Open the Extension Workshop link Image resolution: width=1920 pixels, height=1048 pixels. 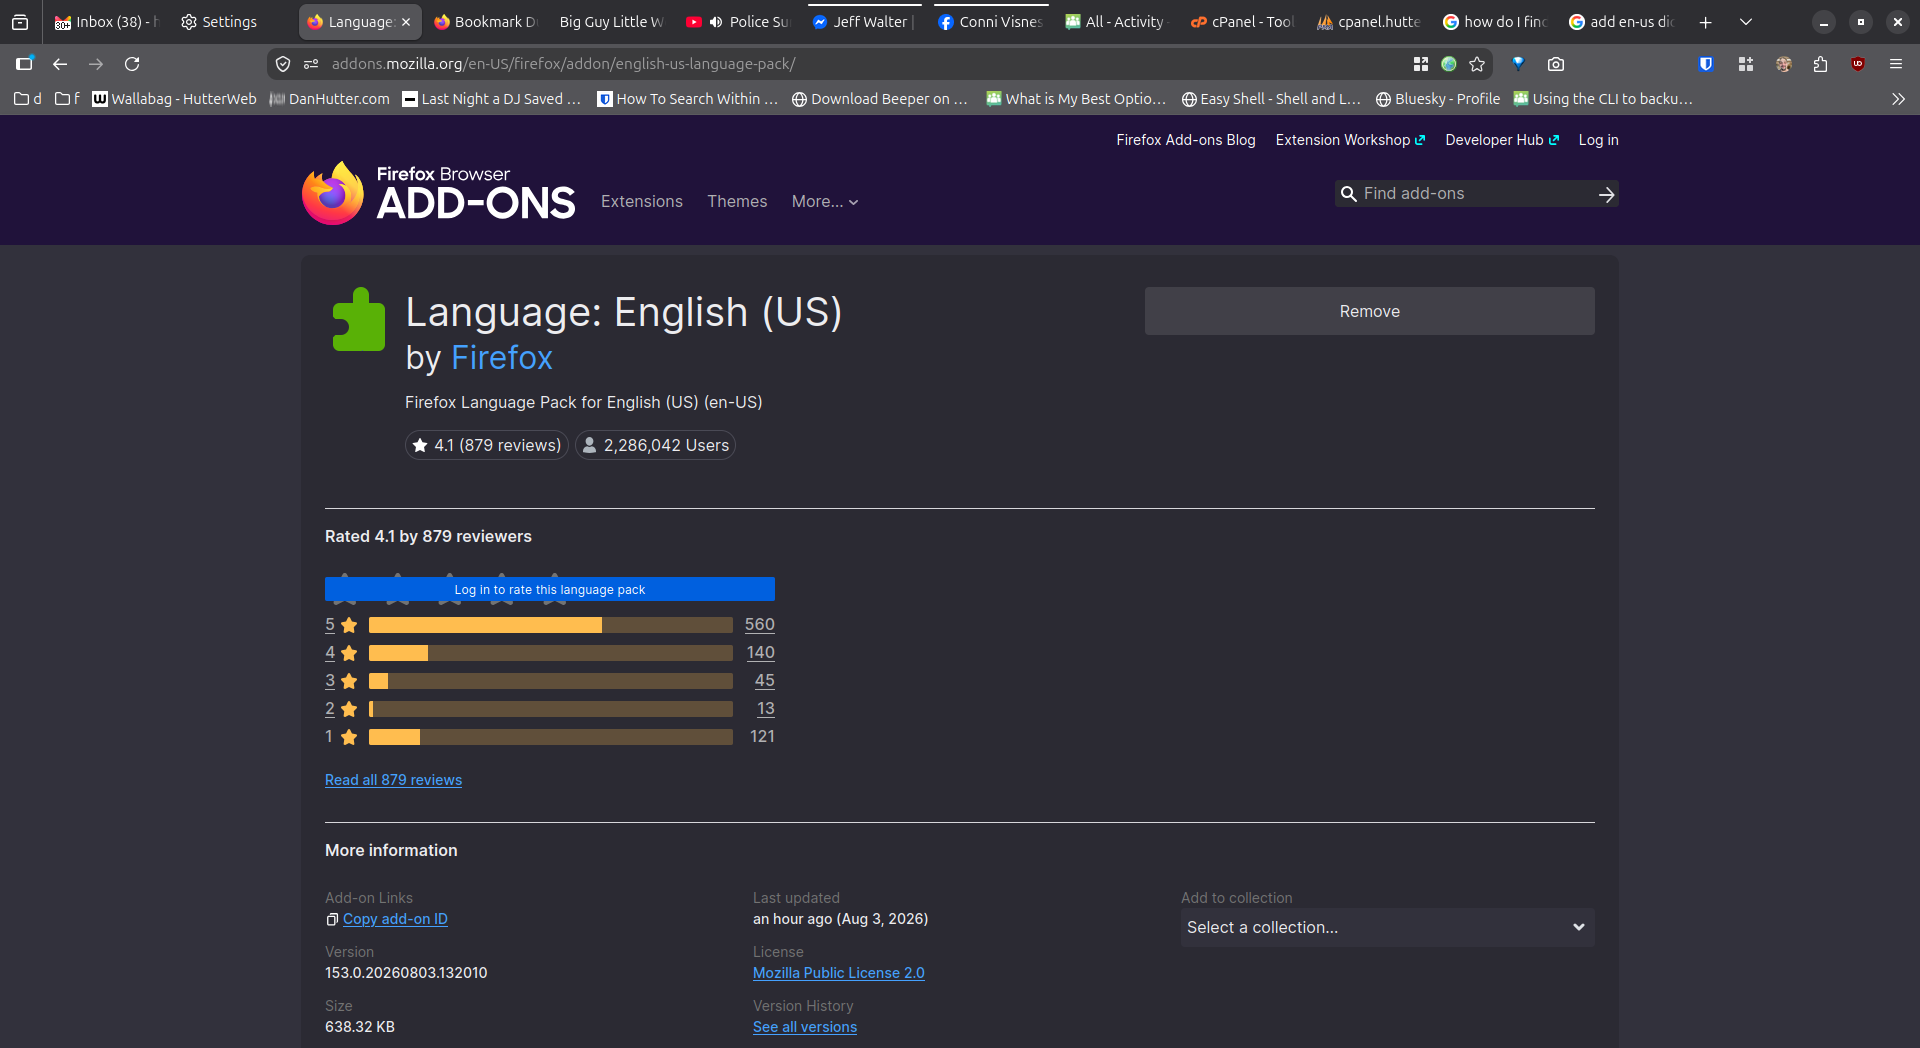(x=1350, y=140)
